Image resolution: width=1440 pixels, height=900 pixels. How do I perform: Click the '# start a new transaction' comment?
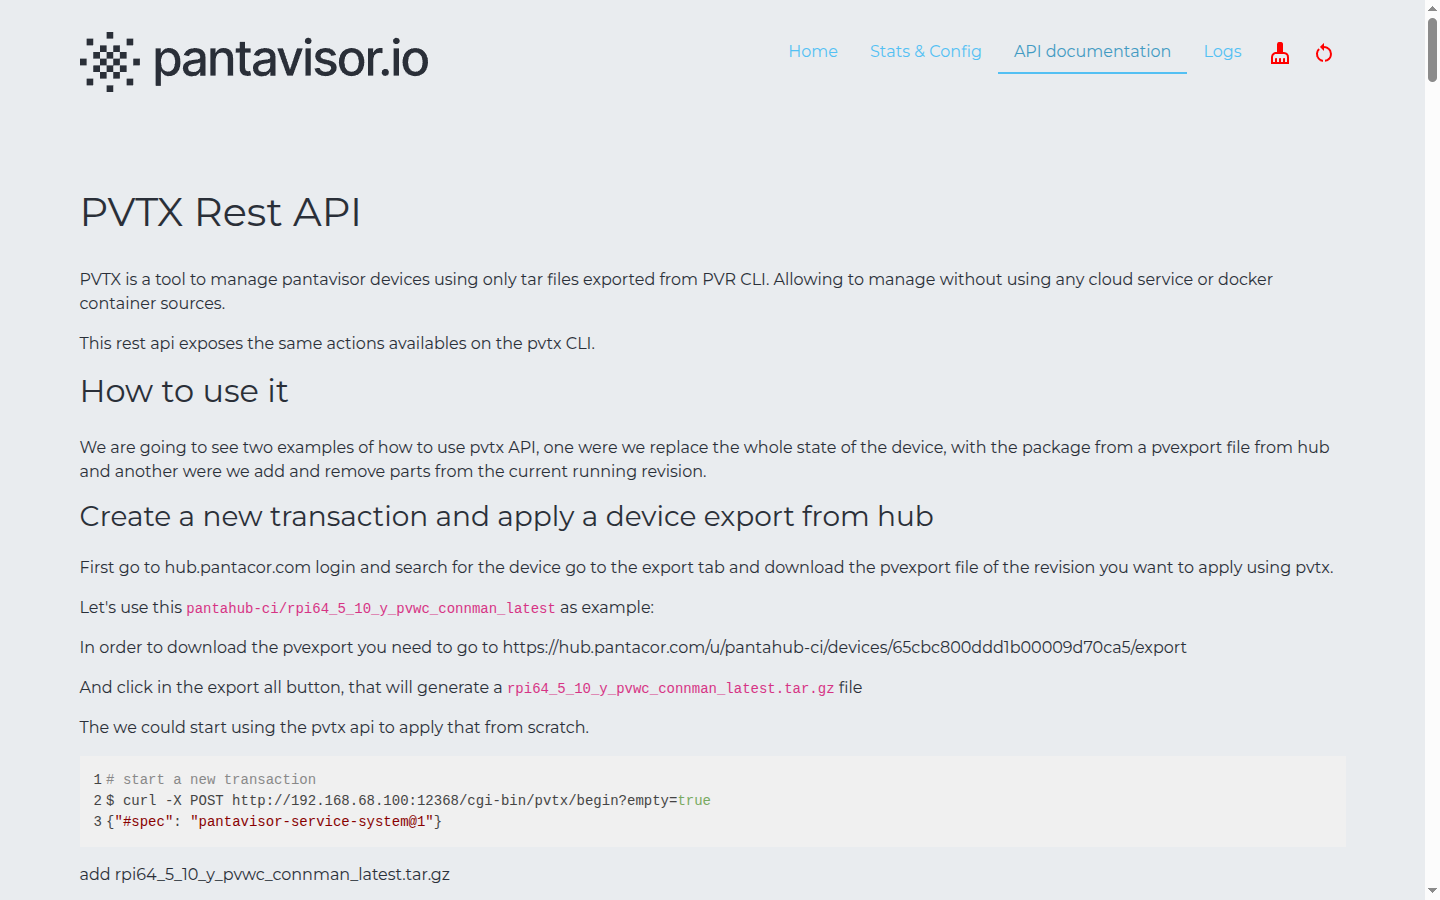click(x=211, y=779)
